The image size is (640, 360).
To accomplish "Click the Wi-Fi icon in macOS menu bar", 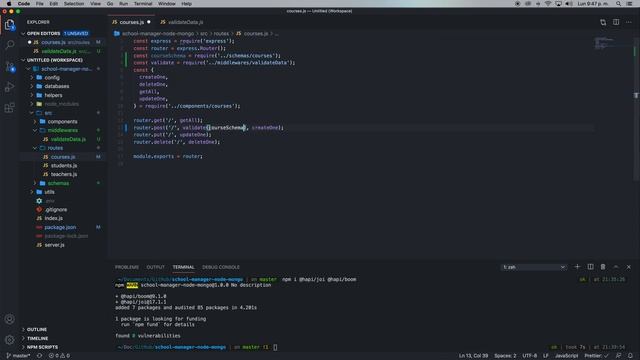I will coord(548,4).
